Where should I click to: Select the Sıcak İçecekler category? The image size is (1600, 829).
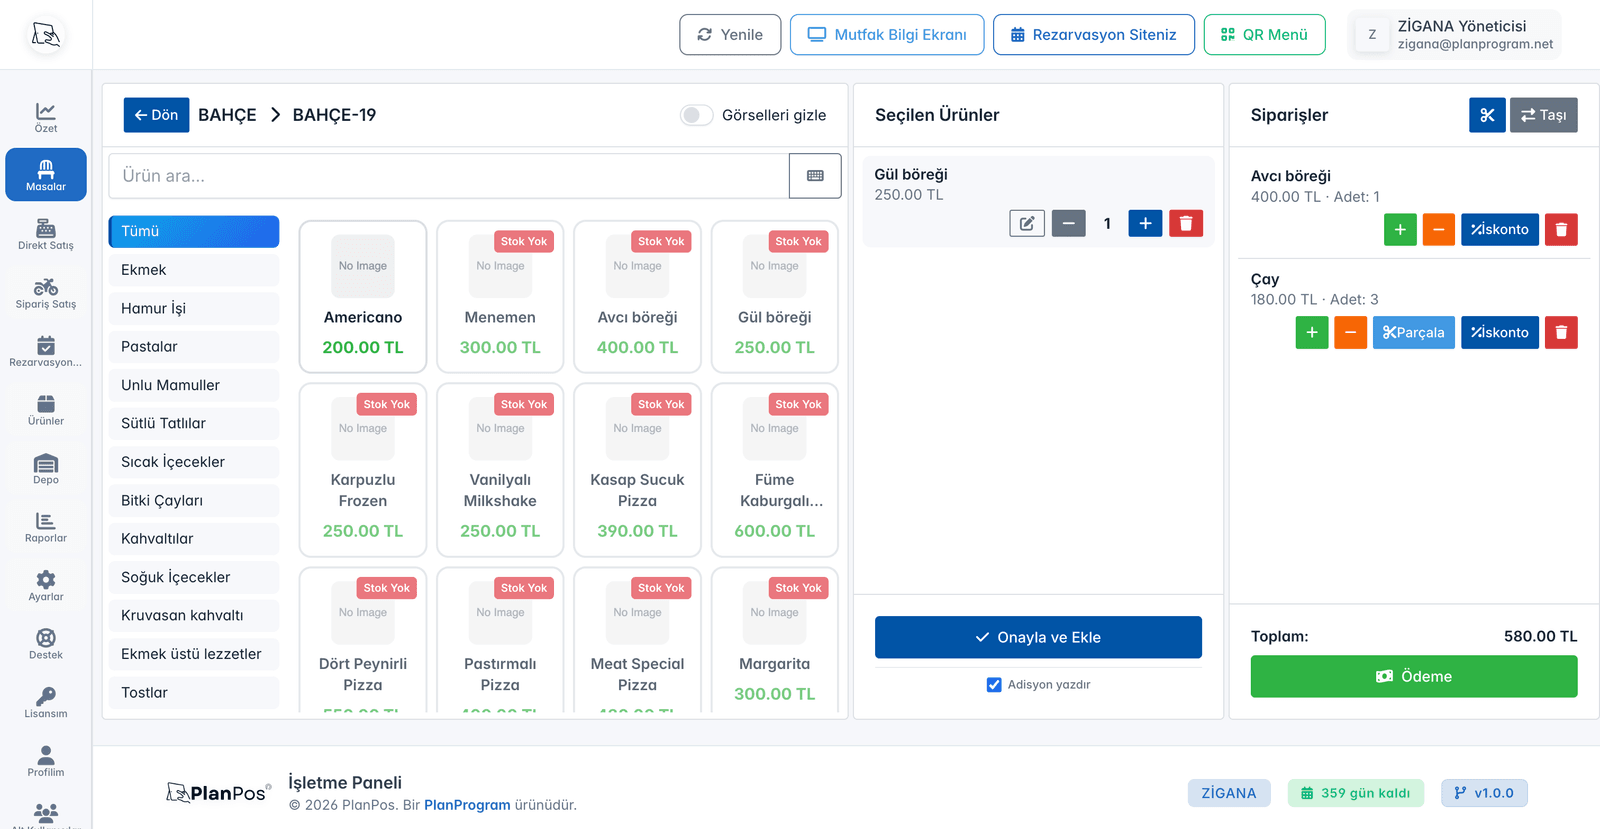[194, 462]
